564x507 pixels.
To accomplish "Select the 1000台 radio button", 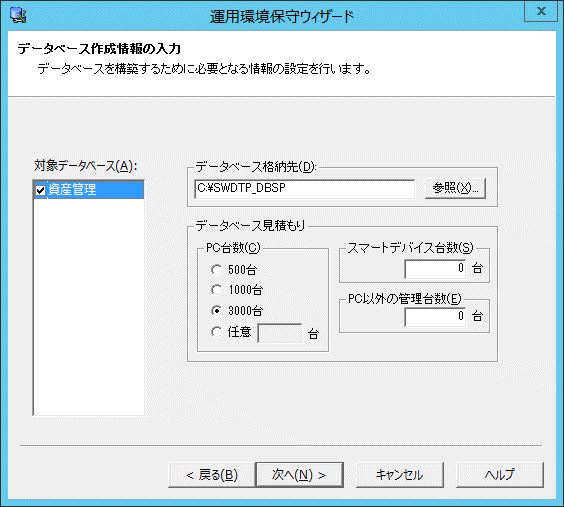I will (216, 290).
